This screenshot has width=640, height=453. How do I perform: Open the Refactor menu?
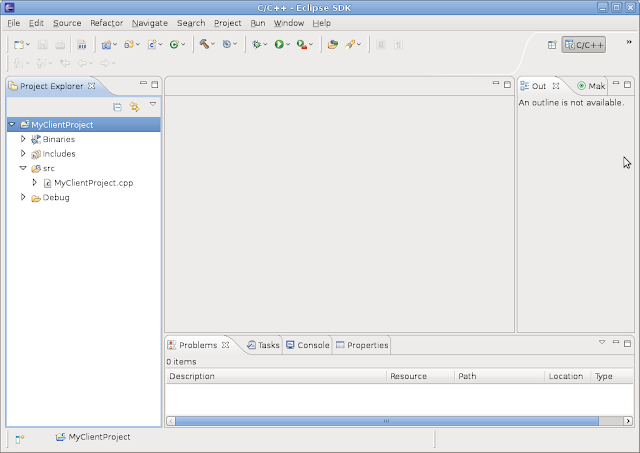pyautogui.click(x=107, y=23)
